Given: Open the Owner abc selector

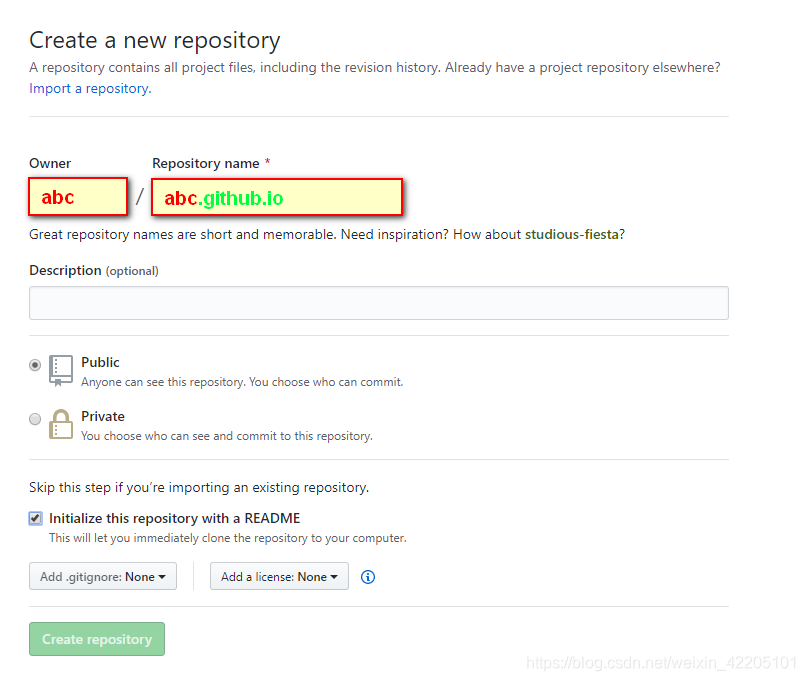Looking at the screenshot, I should [78, 197].
